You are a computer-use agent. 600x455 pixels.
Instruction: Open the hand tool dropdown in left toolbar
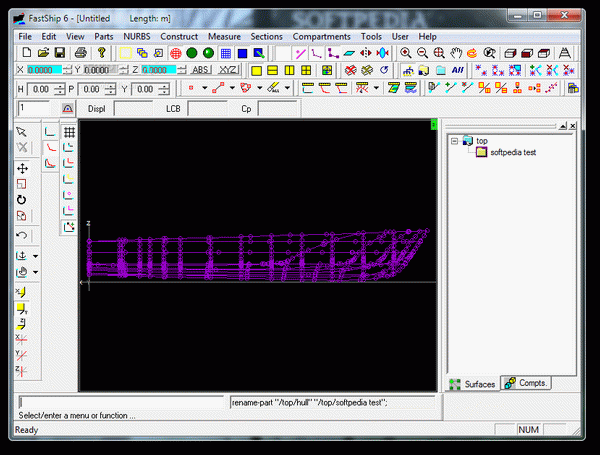[x=36, y=272]
